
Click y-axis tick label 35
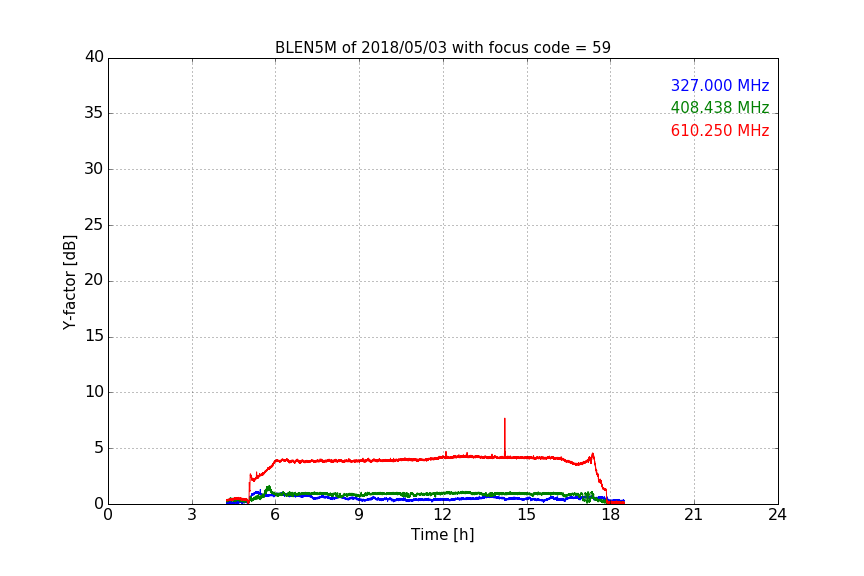click(x=94, y=113)
